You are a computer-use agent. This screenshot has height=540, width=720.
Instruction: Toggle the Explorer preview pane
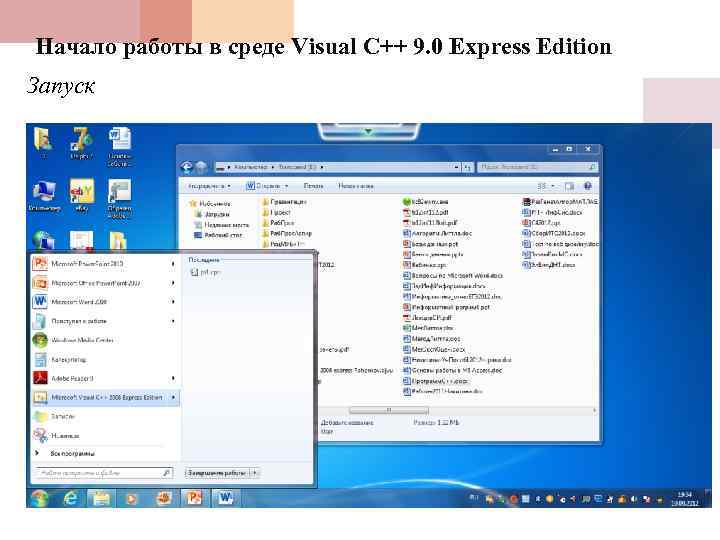(x=569, y=186)
